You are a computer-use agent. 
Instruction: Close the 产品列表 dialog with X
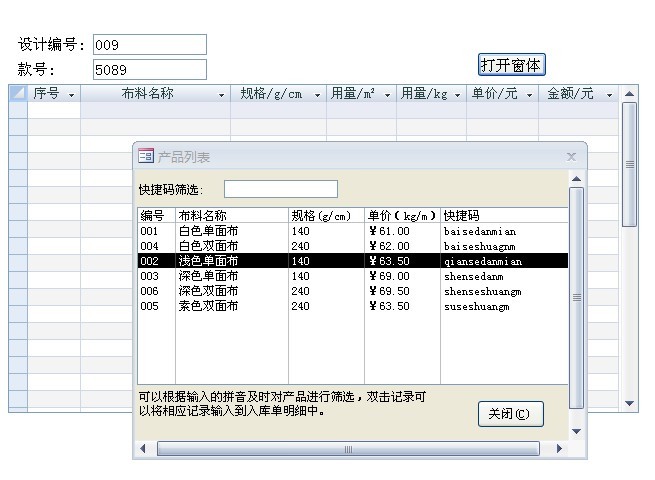(571, 157)
